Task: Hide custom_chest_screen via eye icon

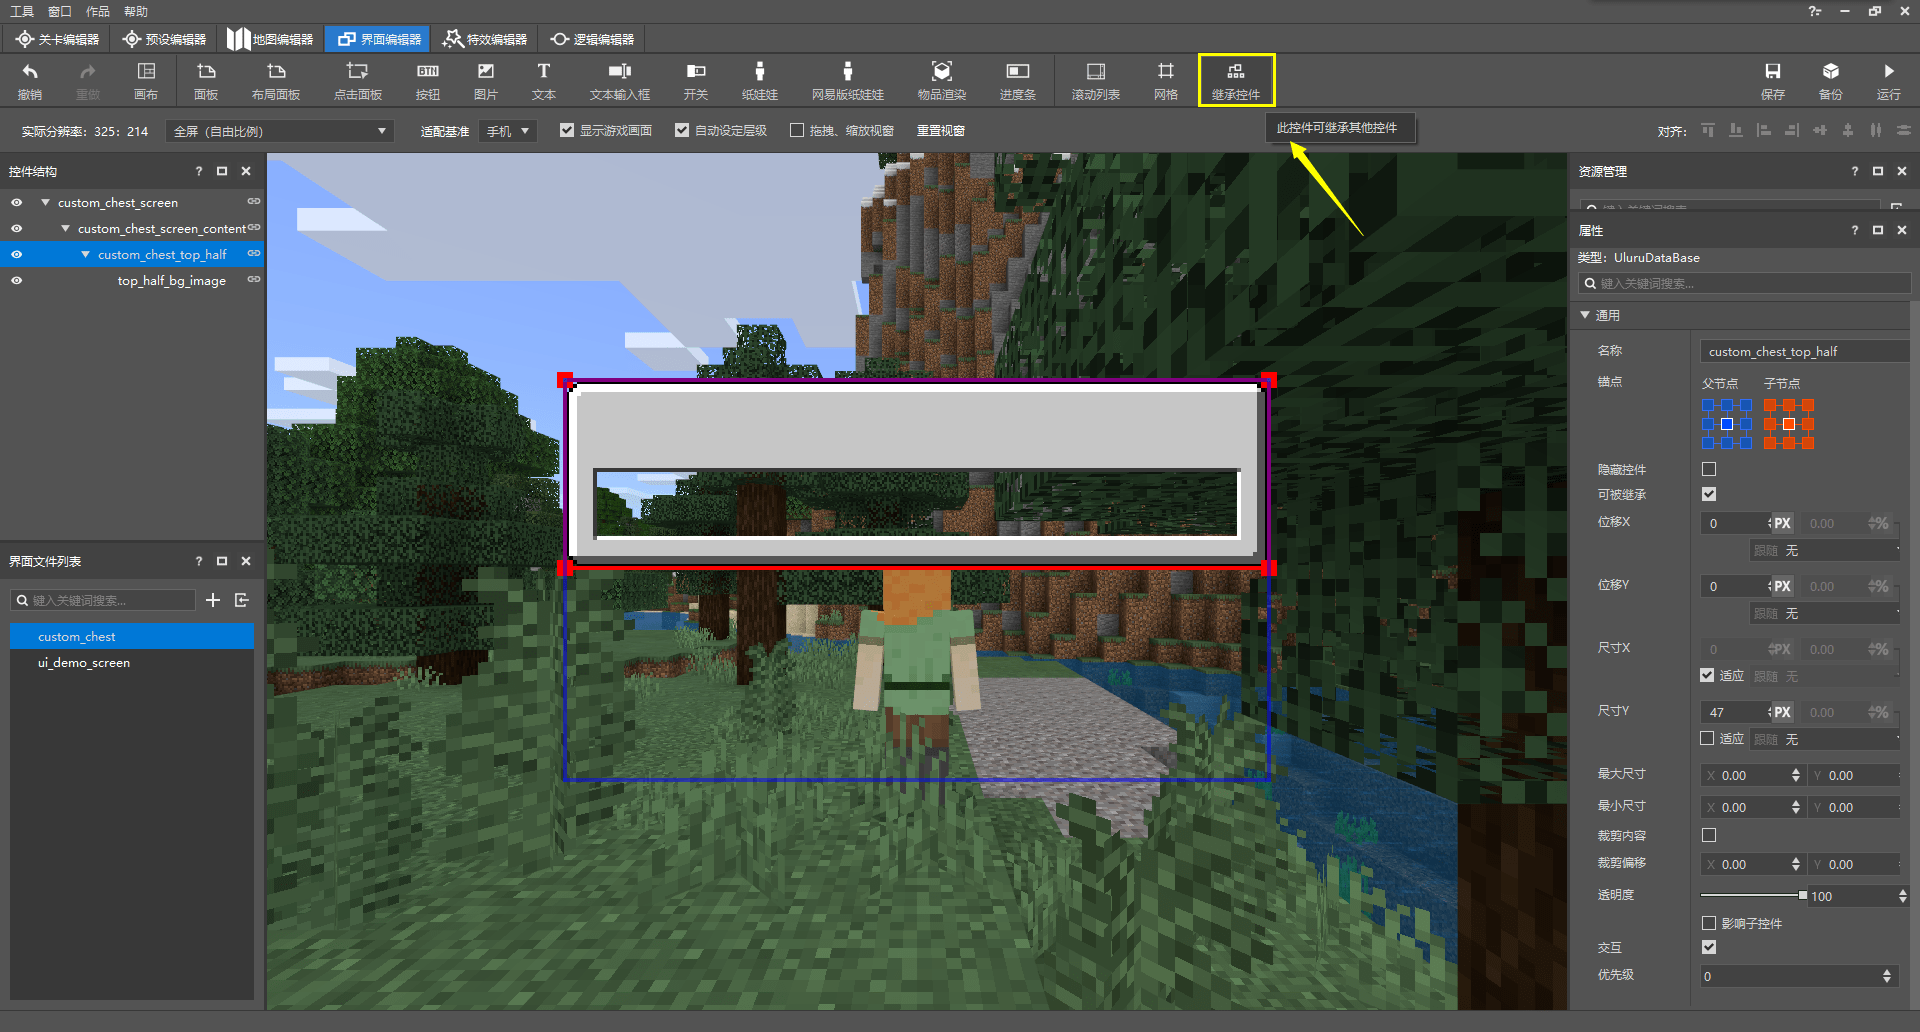Action: click(x=16, y=202)
